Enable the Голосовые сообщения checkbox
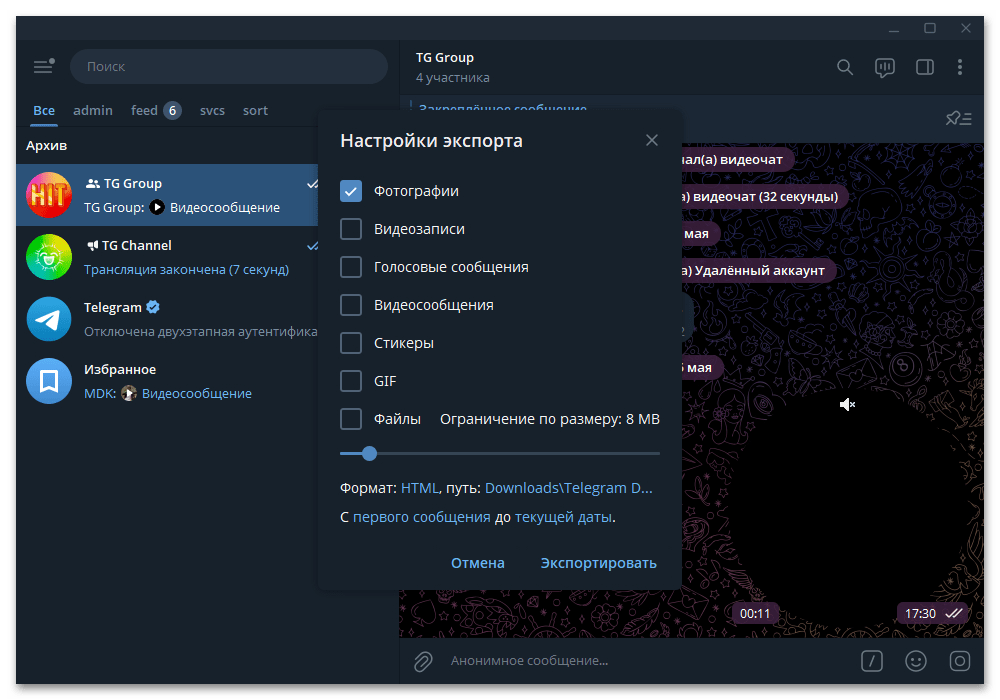 tap(351, 267)
